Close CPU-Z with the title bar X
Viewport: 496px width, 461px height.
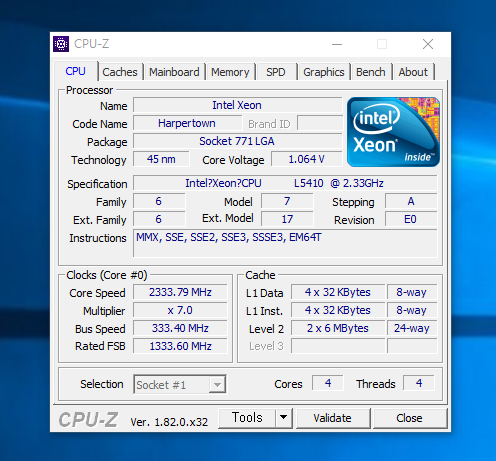(428, 44)
